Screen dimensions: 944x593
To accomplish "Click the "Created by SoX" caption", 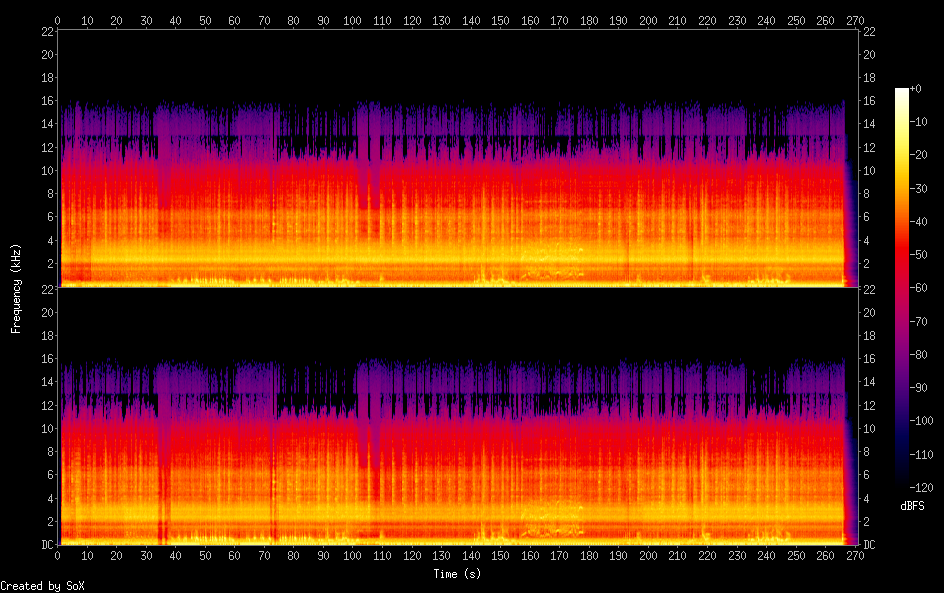I will pyautogui.click(x=42, y=586).
